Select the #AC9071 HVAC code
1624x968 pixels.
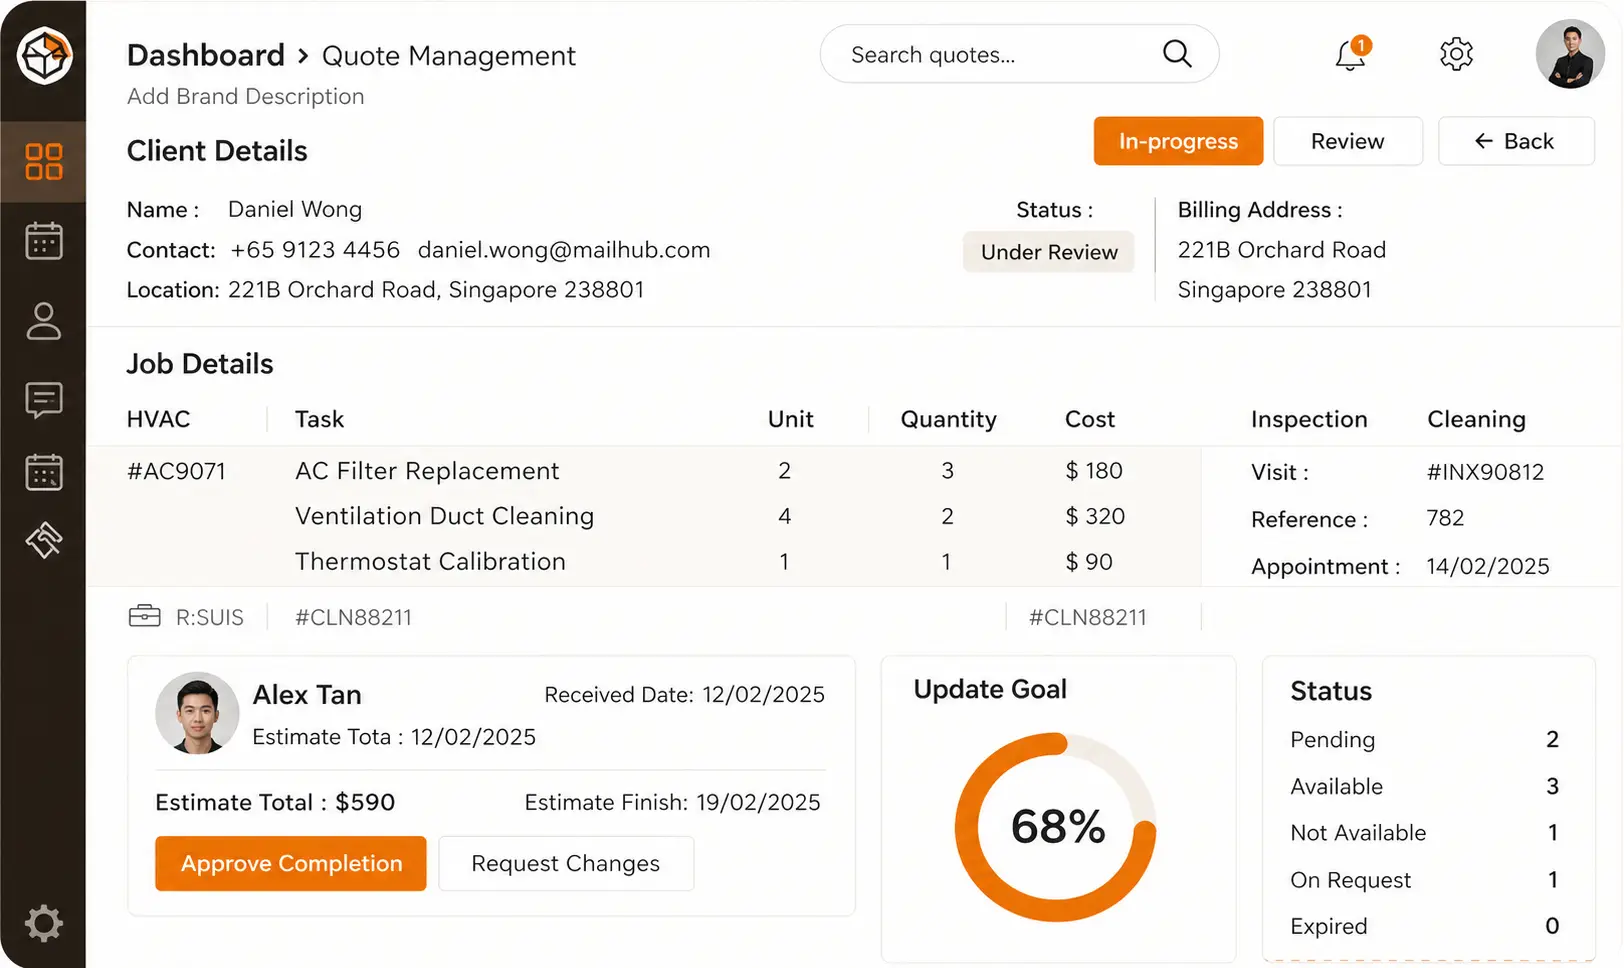[177, 471]
